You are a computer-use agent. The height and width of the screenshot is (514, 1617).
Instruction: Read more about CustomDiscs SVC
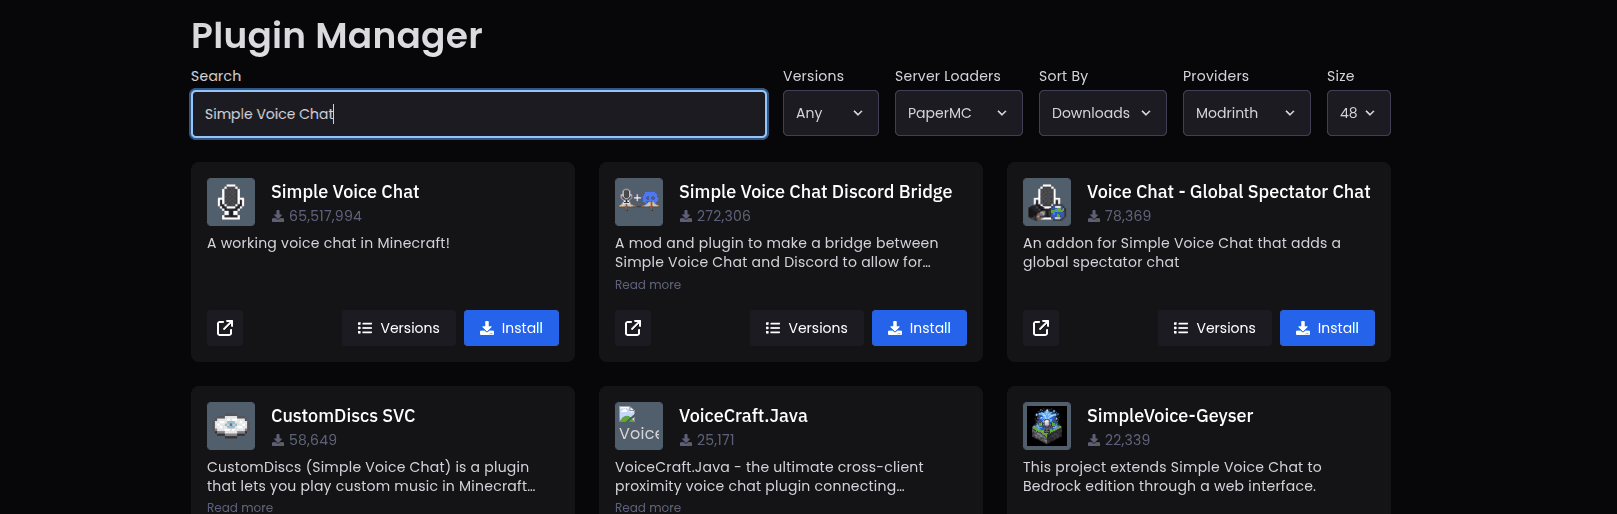(x=240, y=507)
